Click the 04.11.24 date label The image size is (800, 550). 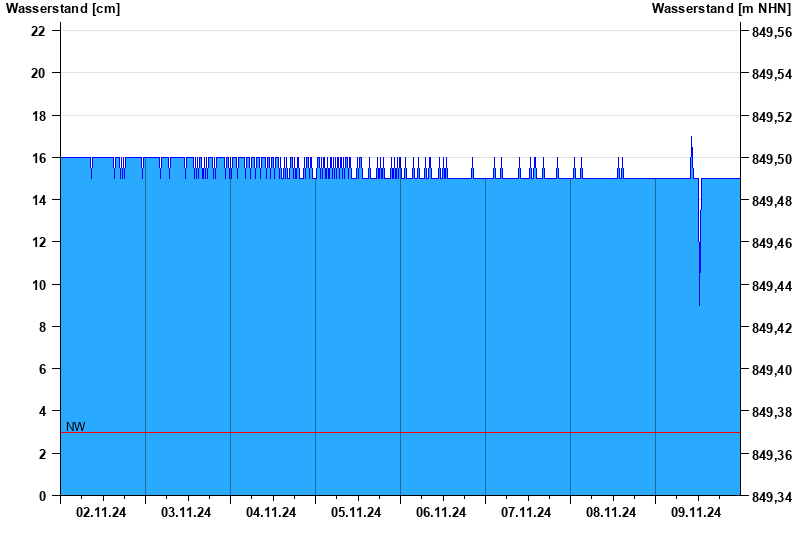click(271, 512)
